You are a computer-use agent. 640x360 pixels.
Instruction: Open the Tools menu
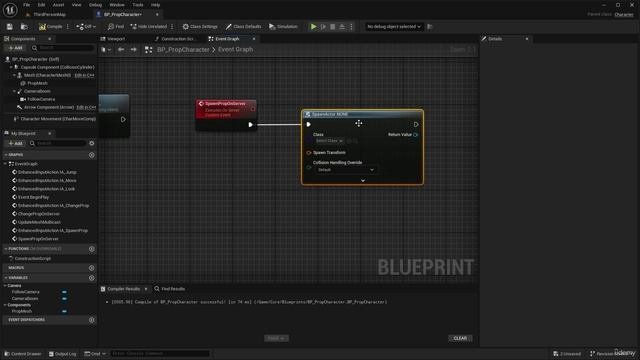[138, 5]
